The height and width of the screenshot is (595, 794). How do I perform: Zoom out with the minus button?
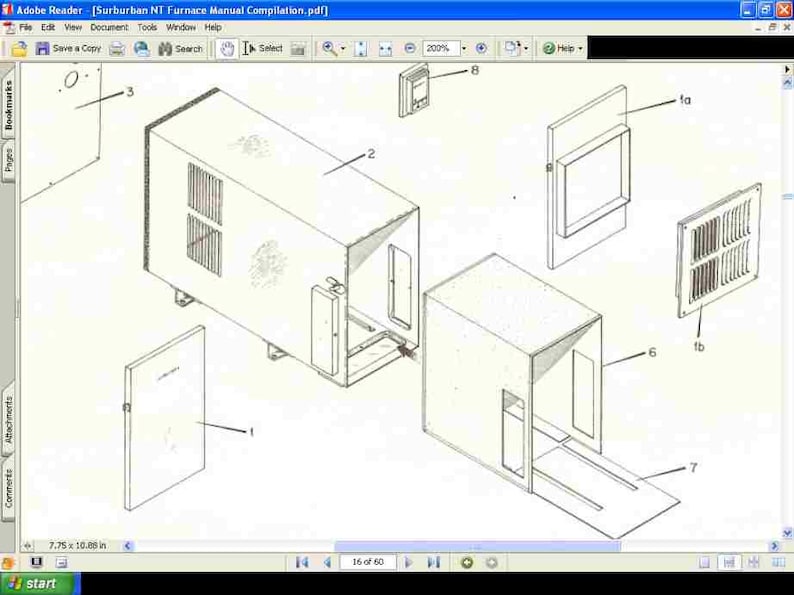pyautogui.click(x=410, y=48)
